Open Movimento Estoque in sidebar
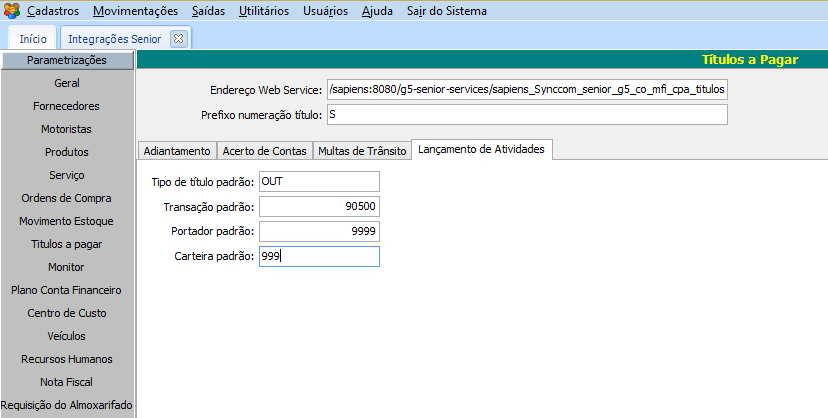 click(67, 221)
